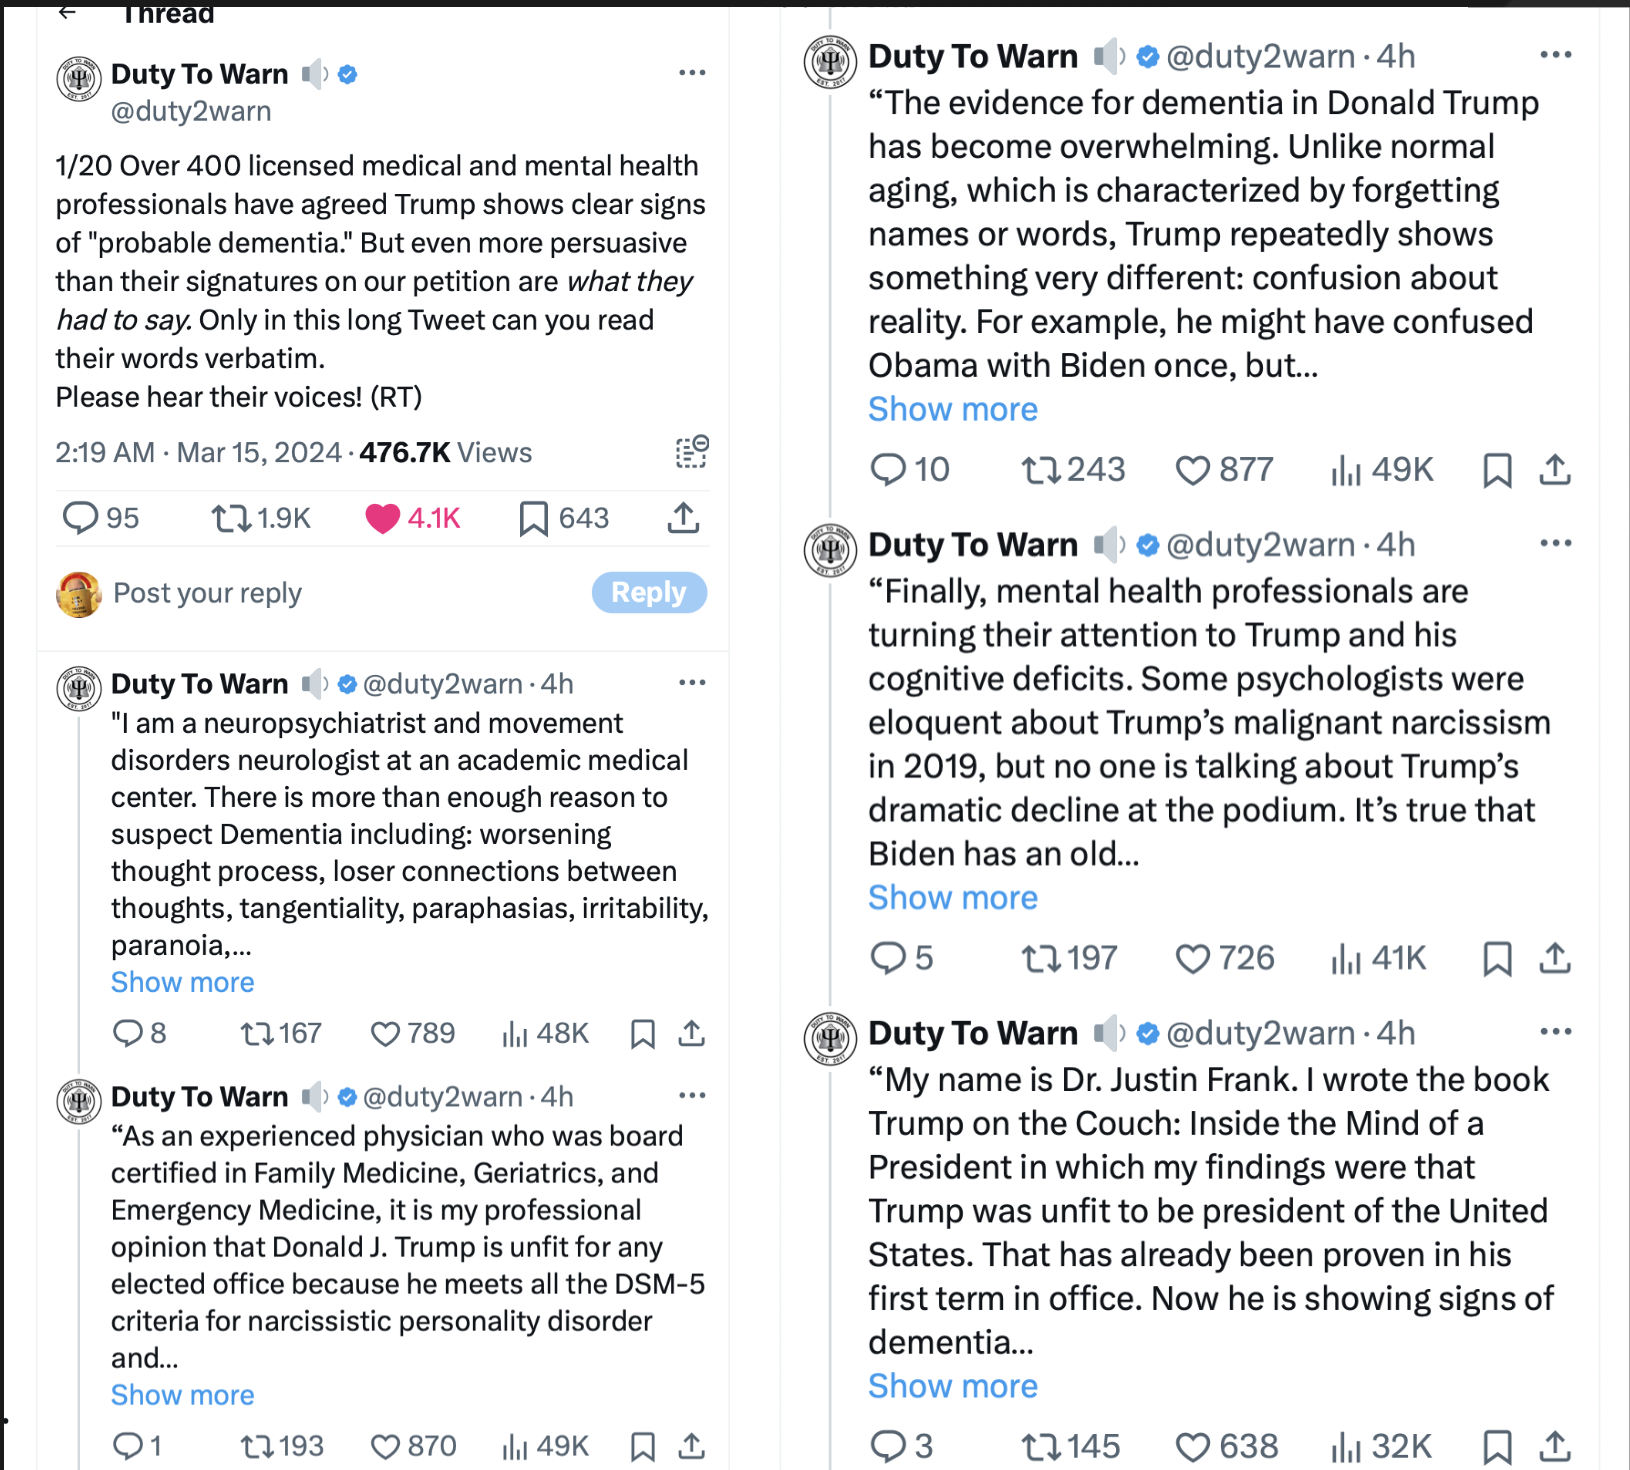Click the back arrow beside Thread
This screenshot has height=1470, width=1630.
pos(67,12)
